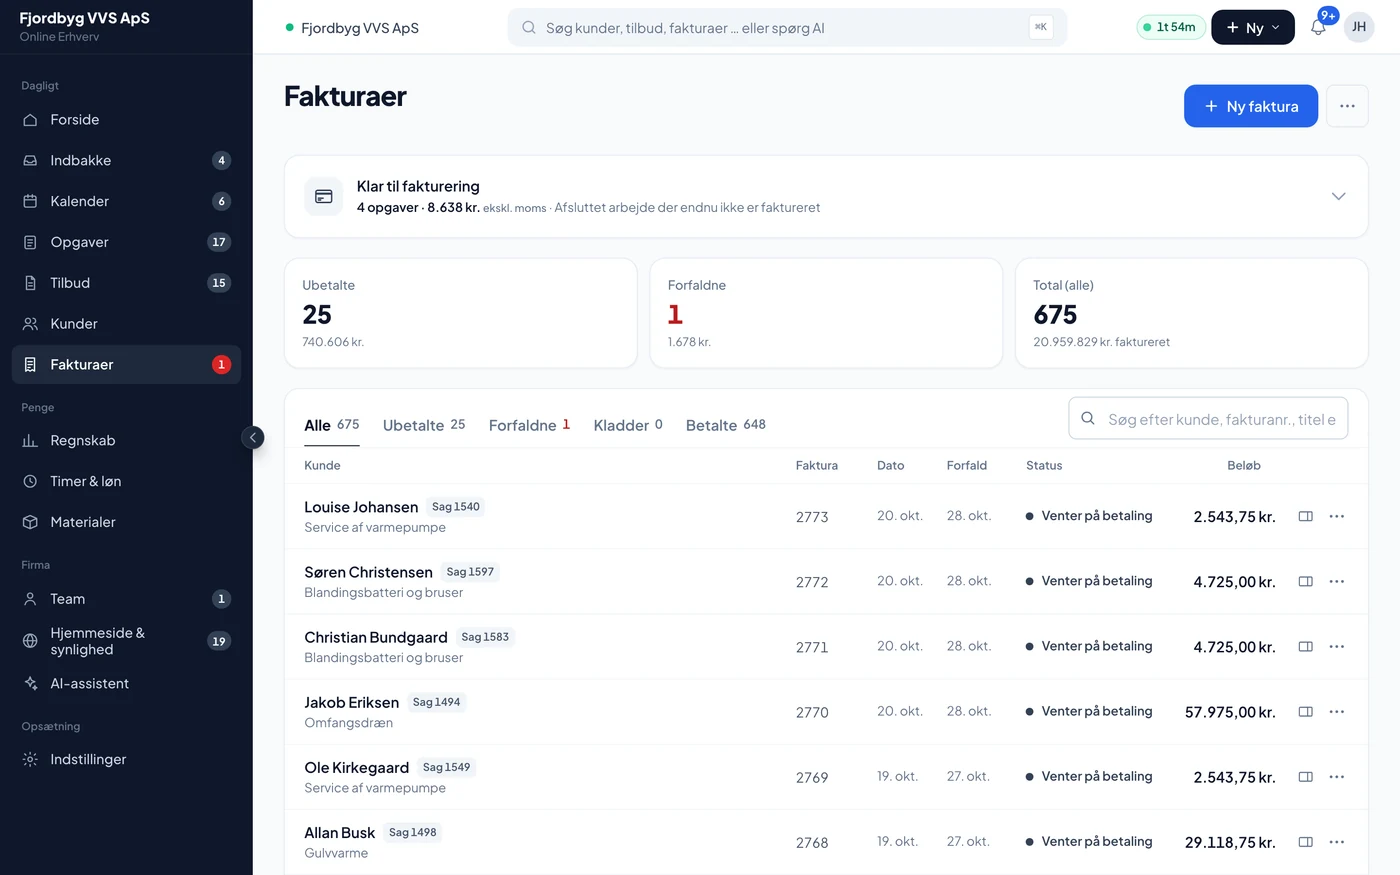1400x875 pixels.
Task: Switch to the Kladder tab
Action: 628,425
